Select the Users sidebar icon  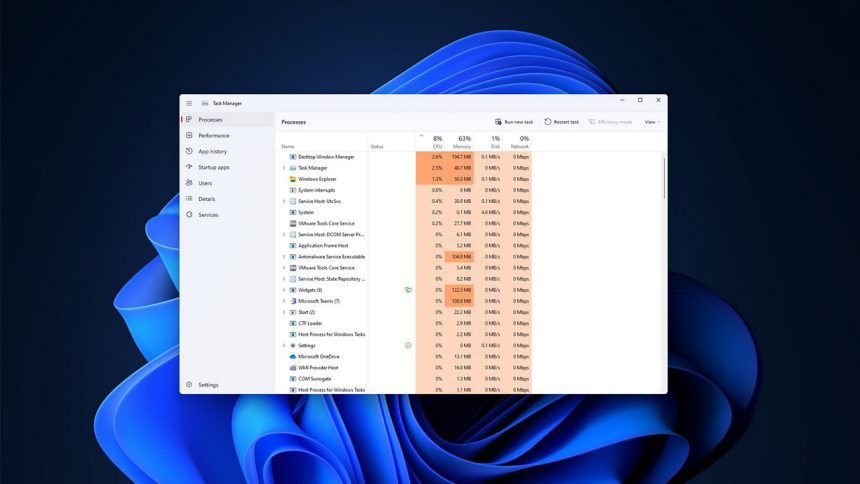tap(189, 183)
